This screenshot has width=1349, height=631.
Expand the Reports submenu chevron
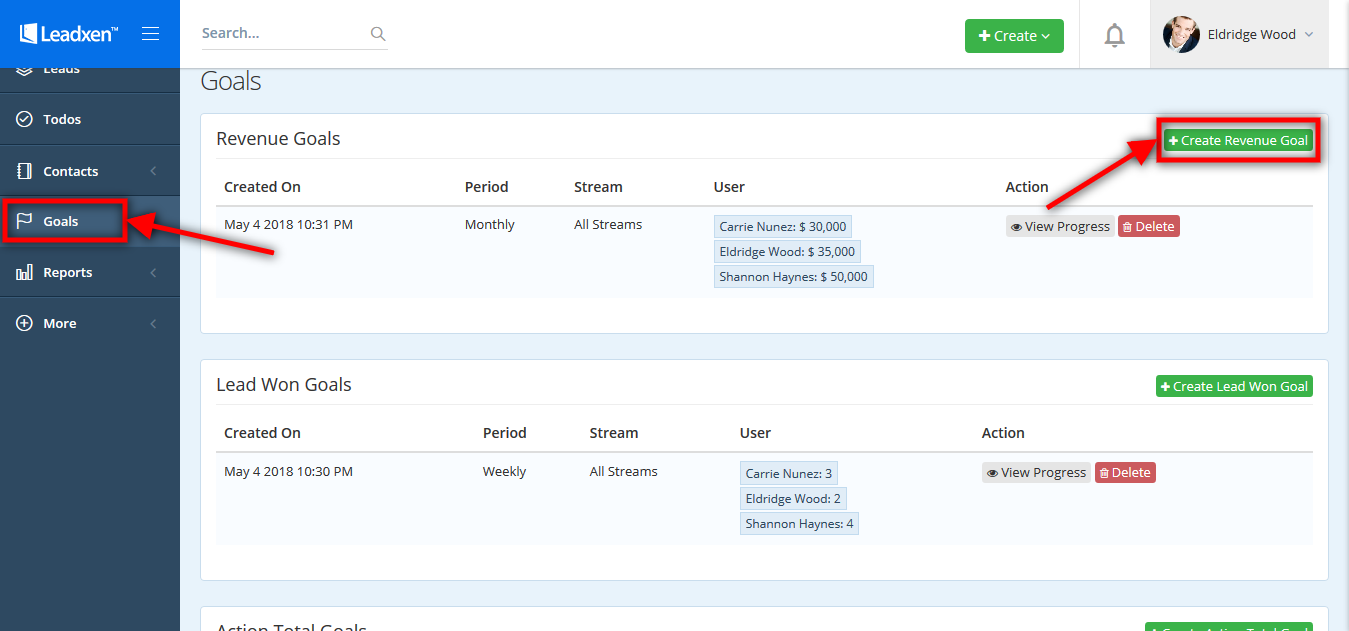click(x=153, y=272)
